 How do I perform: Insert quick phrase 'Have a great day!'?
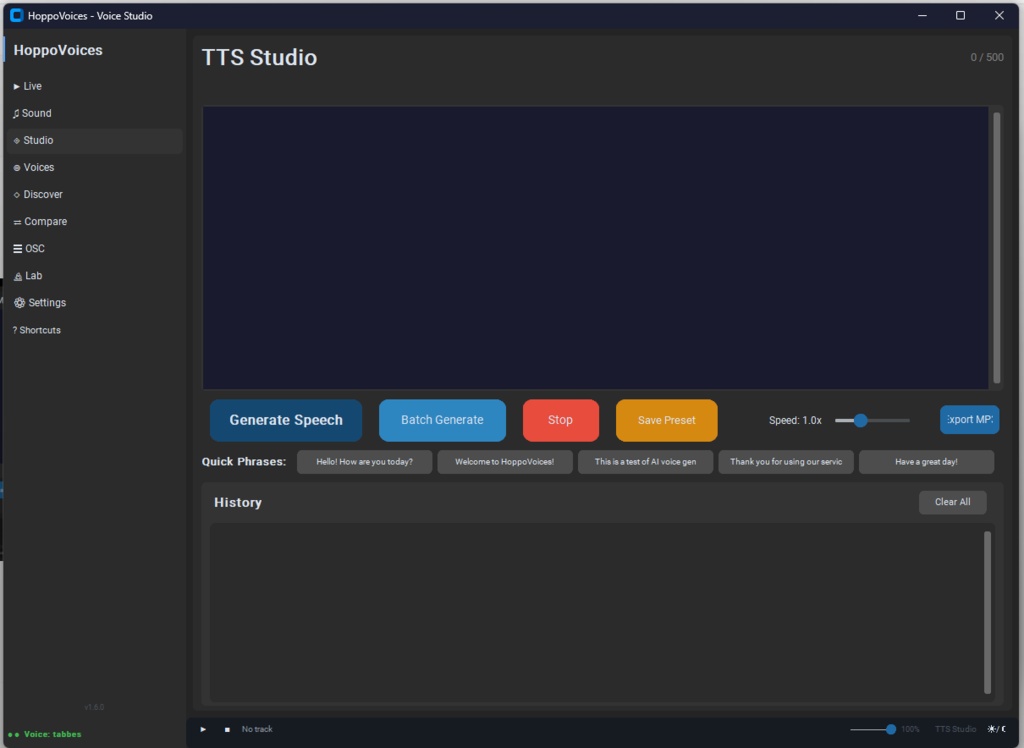pyautogui.click(x=926, y=462)
